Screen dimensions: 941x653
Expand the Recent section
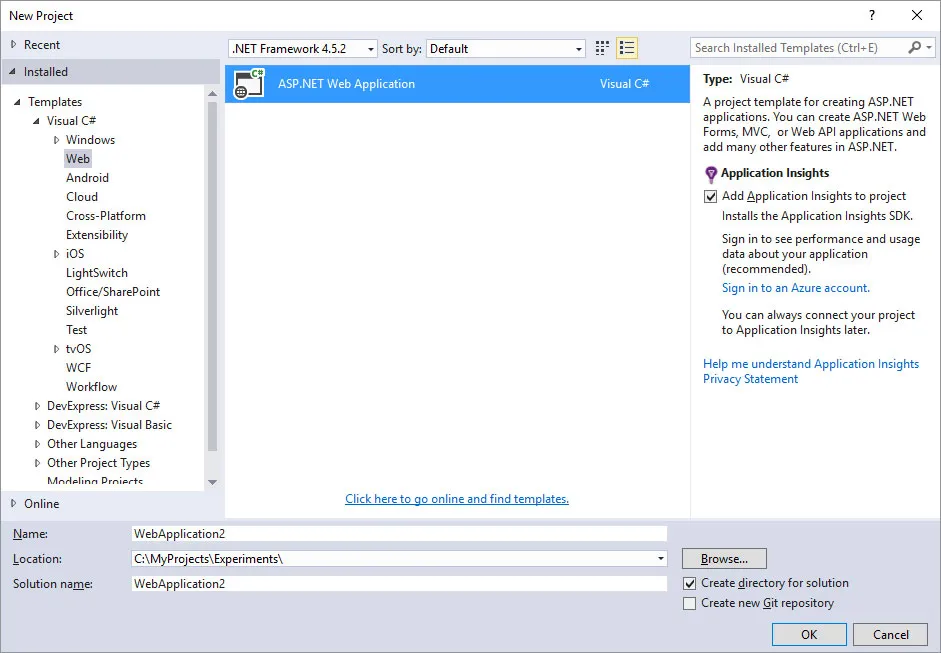(x=13, y=44)
